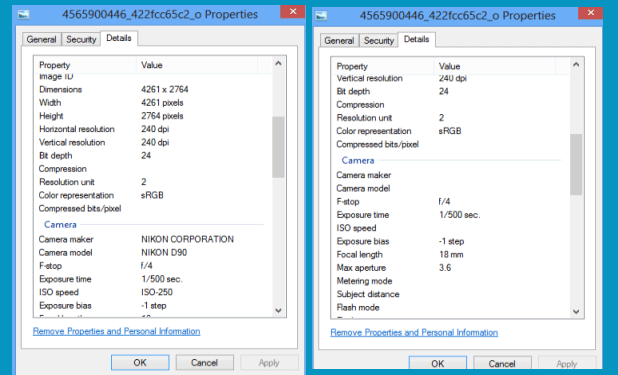Select the Resolution unit row in the right window
The image size is (618, 375).
(x=450, y=118)
